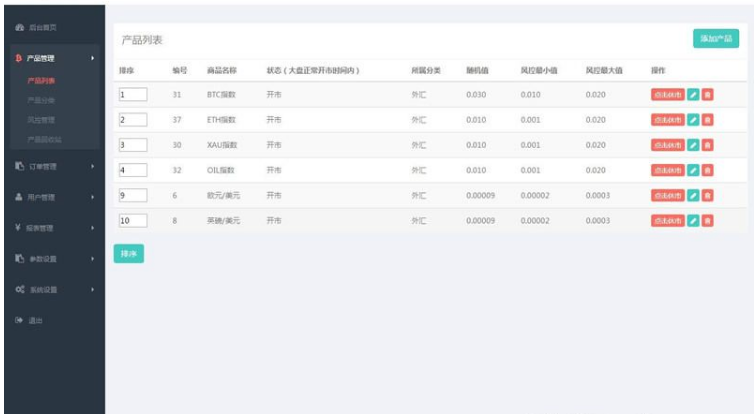This screenshot has width=754, height=414.
Task: Edit the OIL指数 product row
Action: coord(693,170)
